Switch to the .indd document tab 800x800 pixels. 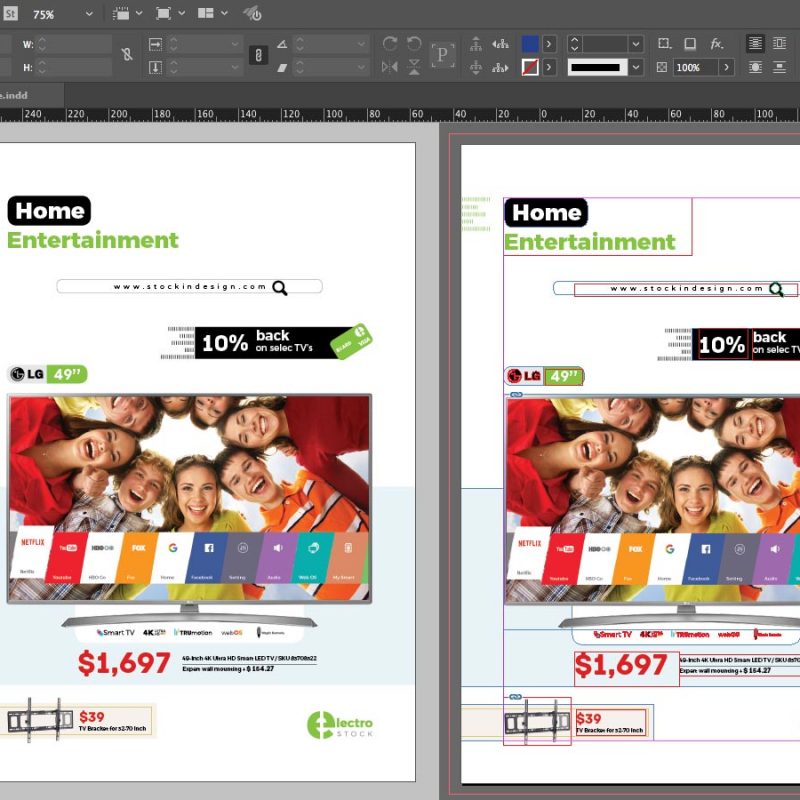[32, 95]
